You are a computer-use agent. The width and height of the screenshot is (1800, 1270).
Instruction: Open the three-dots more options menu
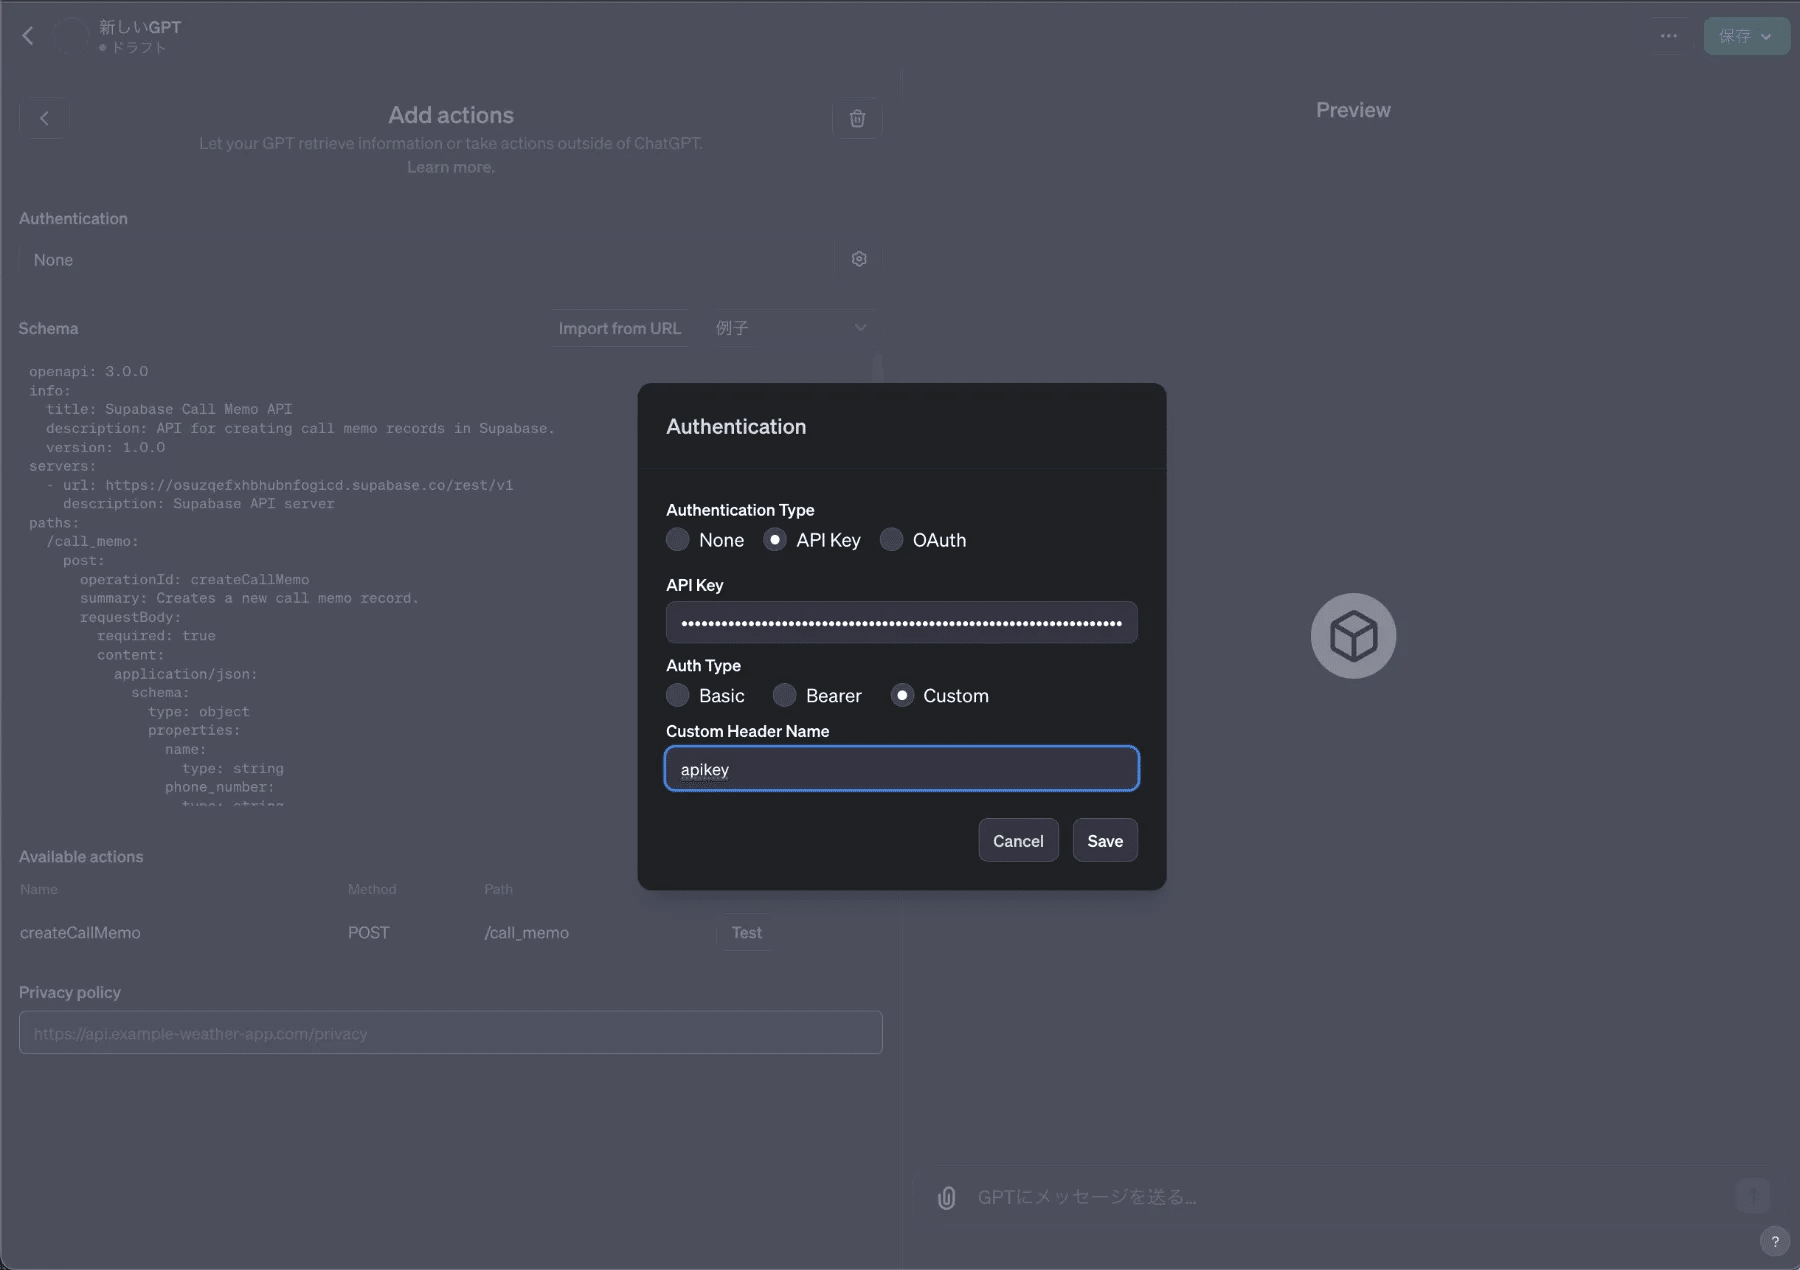pyautogui.click(x=1669, y=36)
